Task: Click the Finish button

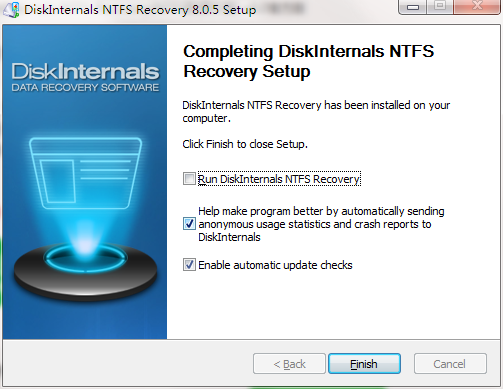Action: click(364, 364)
